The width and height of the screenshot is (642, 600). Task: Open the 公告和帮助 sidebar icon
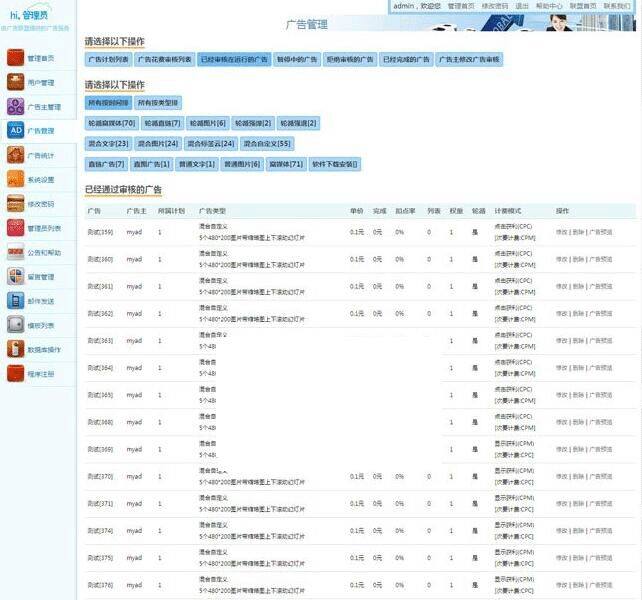click(x=16, y=252)
